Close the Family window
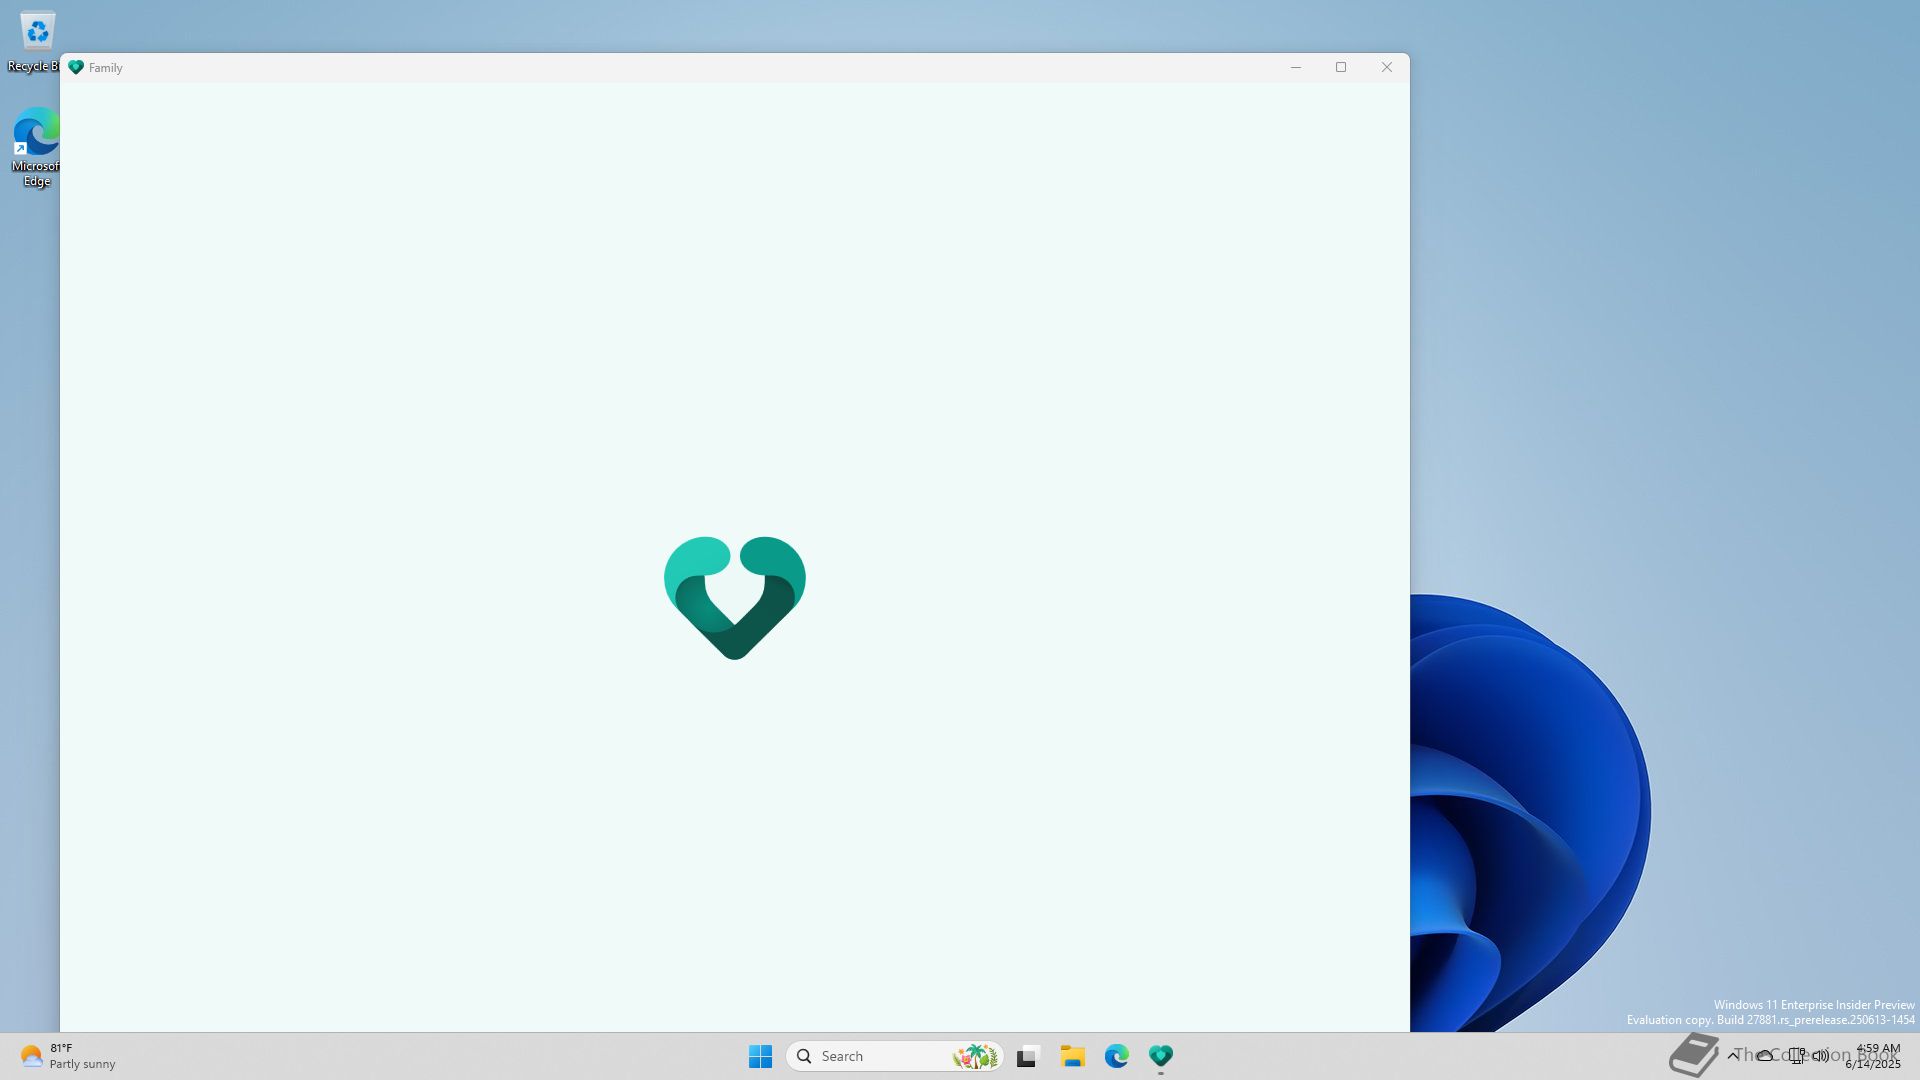 pyautogui.click(x=1386, y=68)
